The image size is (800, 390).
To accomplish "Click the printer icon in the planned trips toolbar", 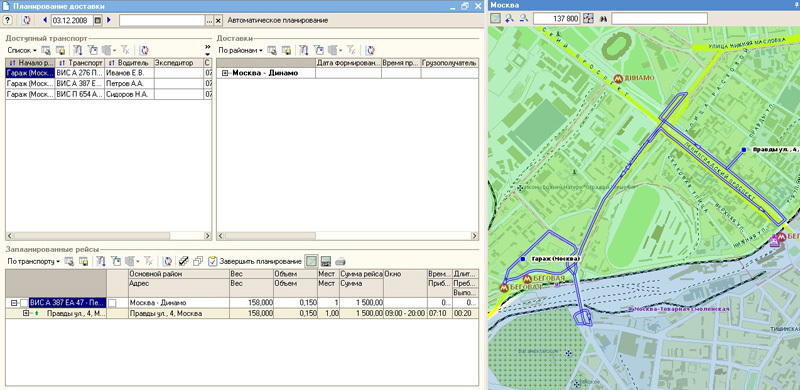I will (340, 261).
